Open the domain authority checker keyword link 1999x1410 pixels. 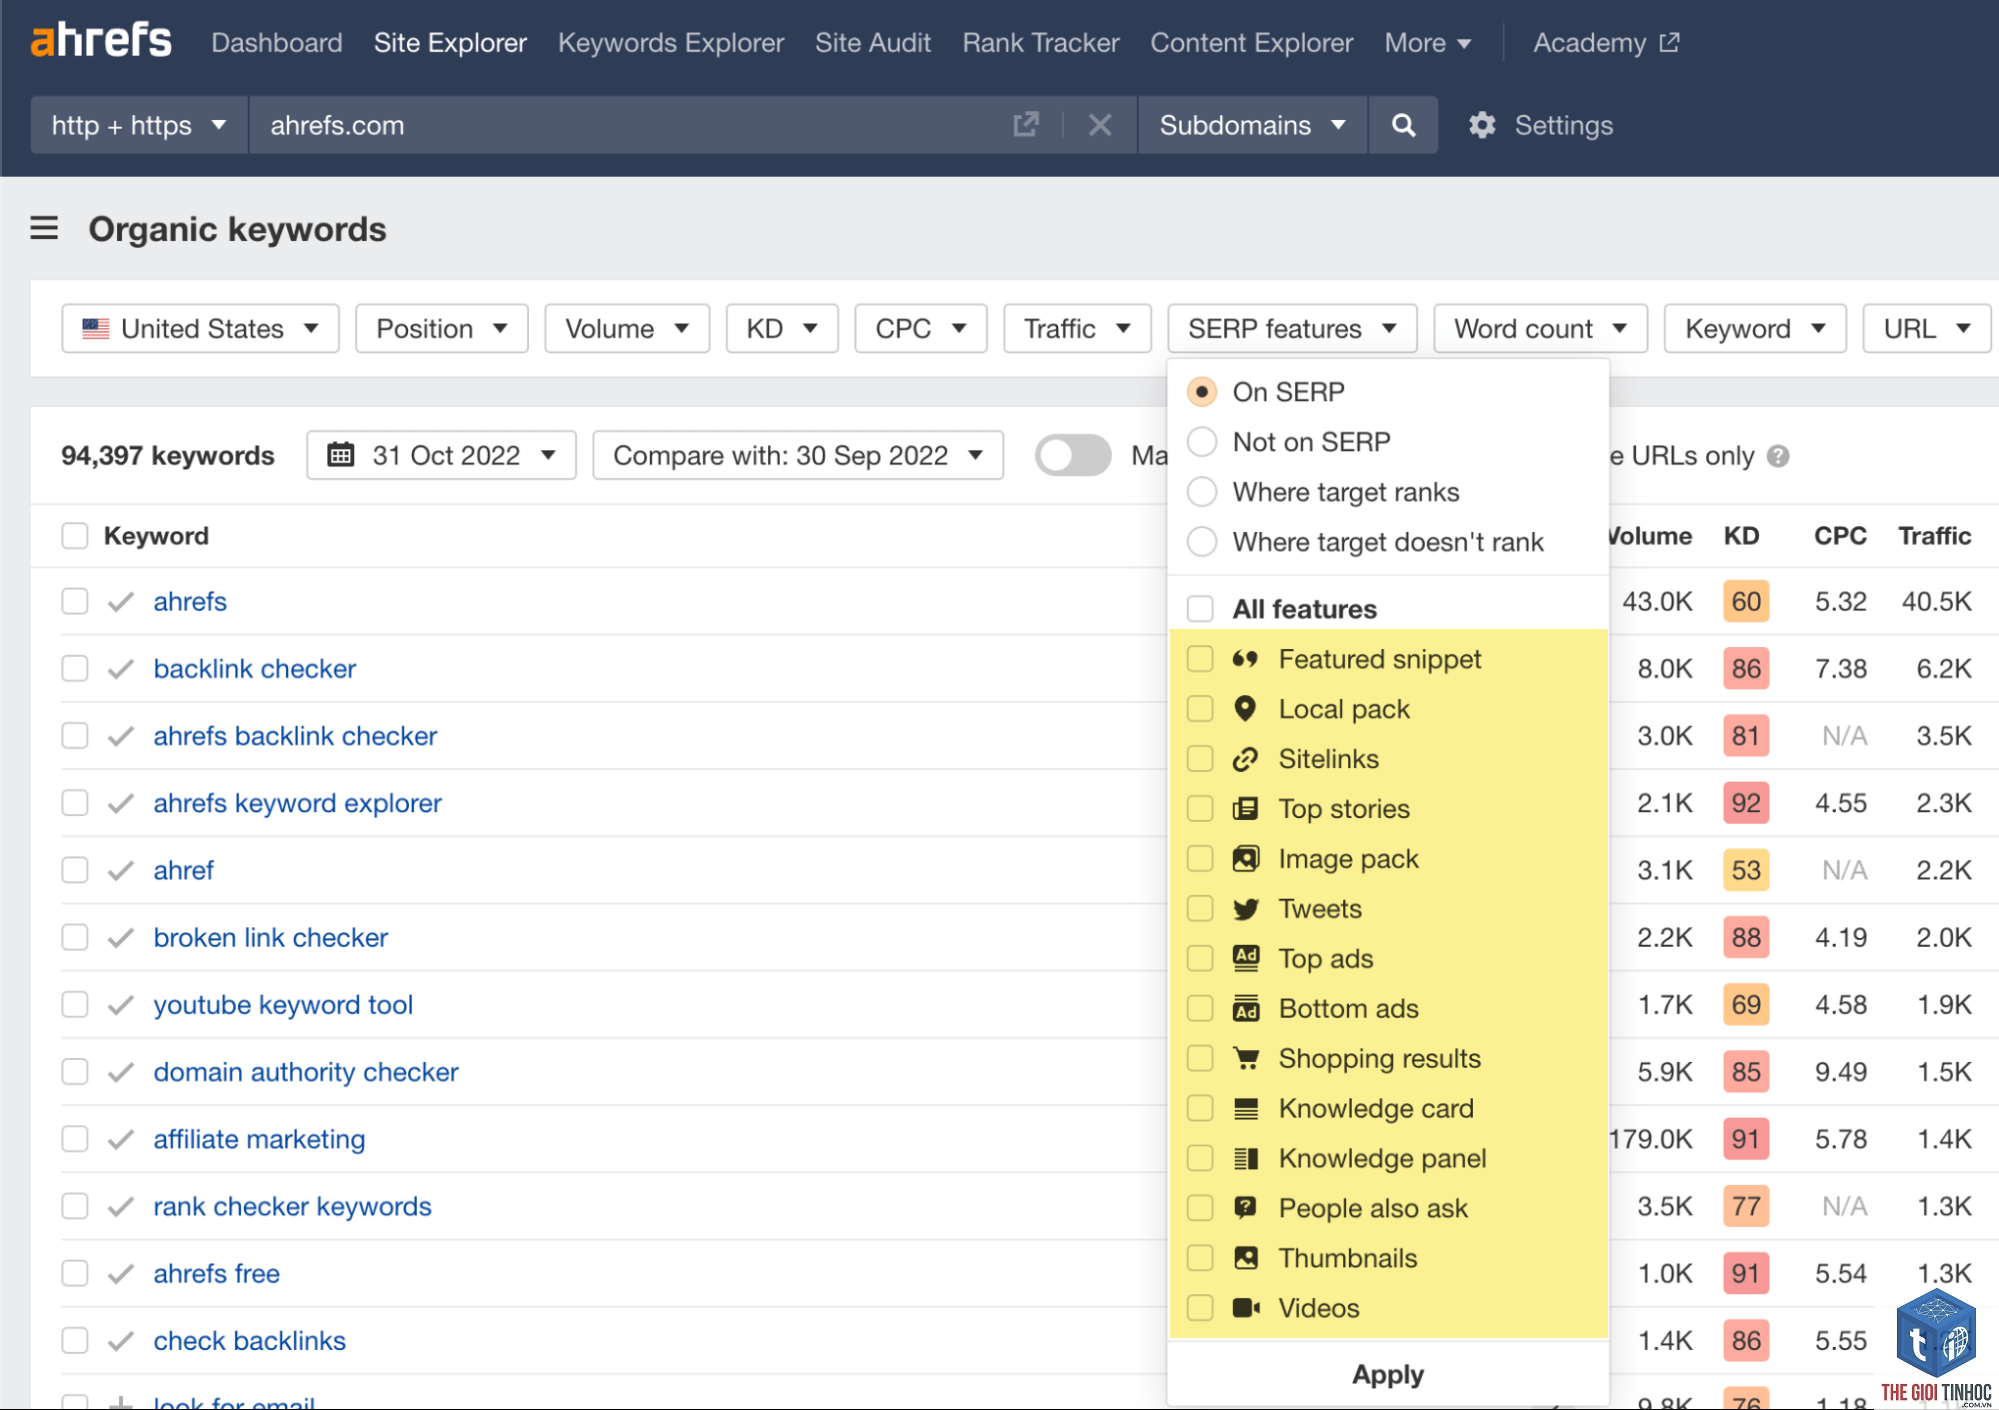306,1072
